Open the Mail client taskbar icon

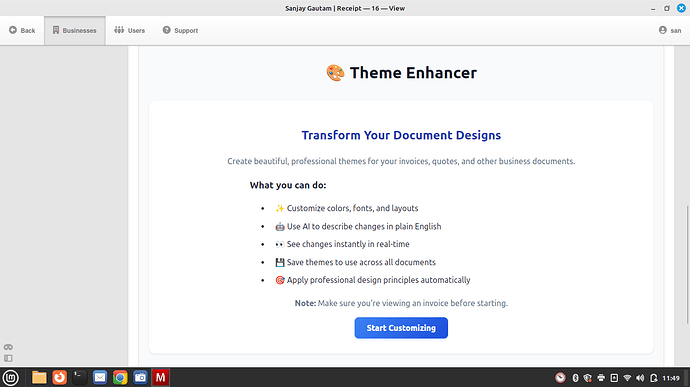click(100, 377)
